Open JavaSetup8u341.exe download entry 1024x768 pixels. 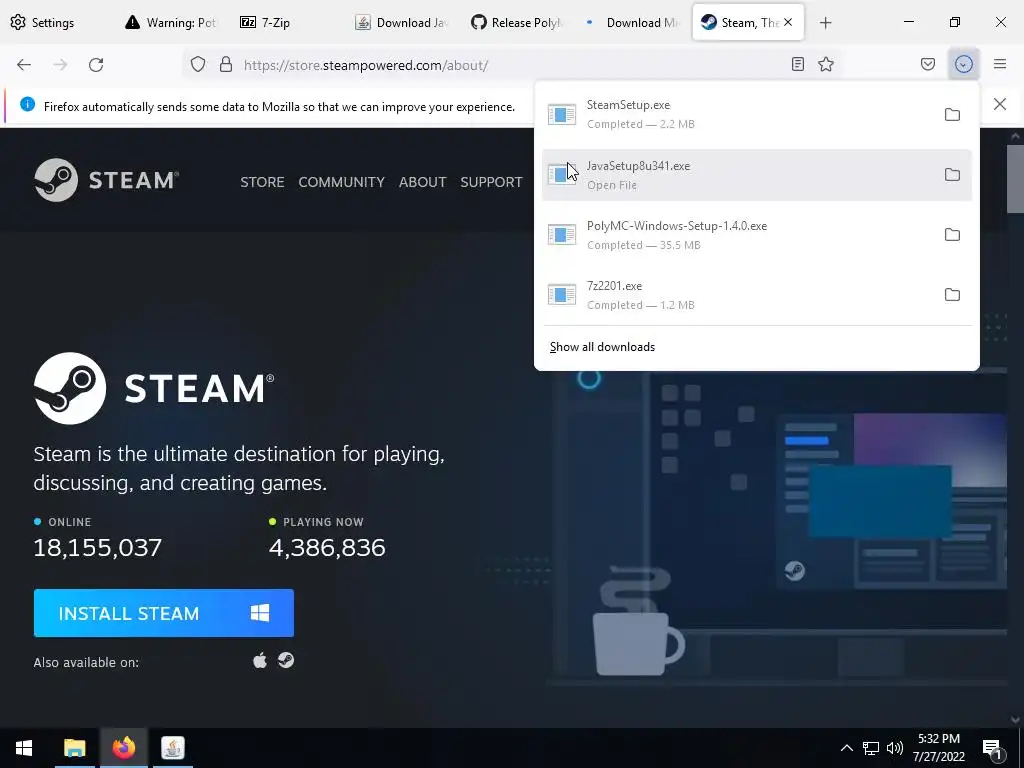click(x=757, y=174)
